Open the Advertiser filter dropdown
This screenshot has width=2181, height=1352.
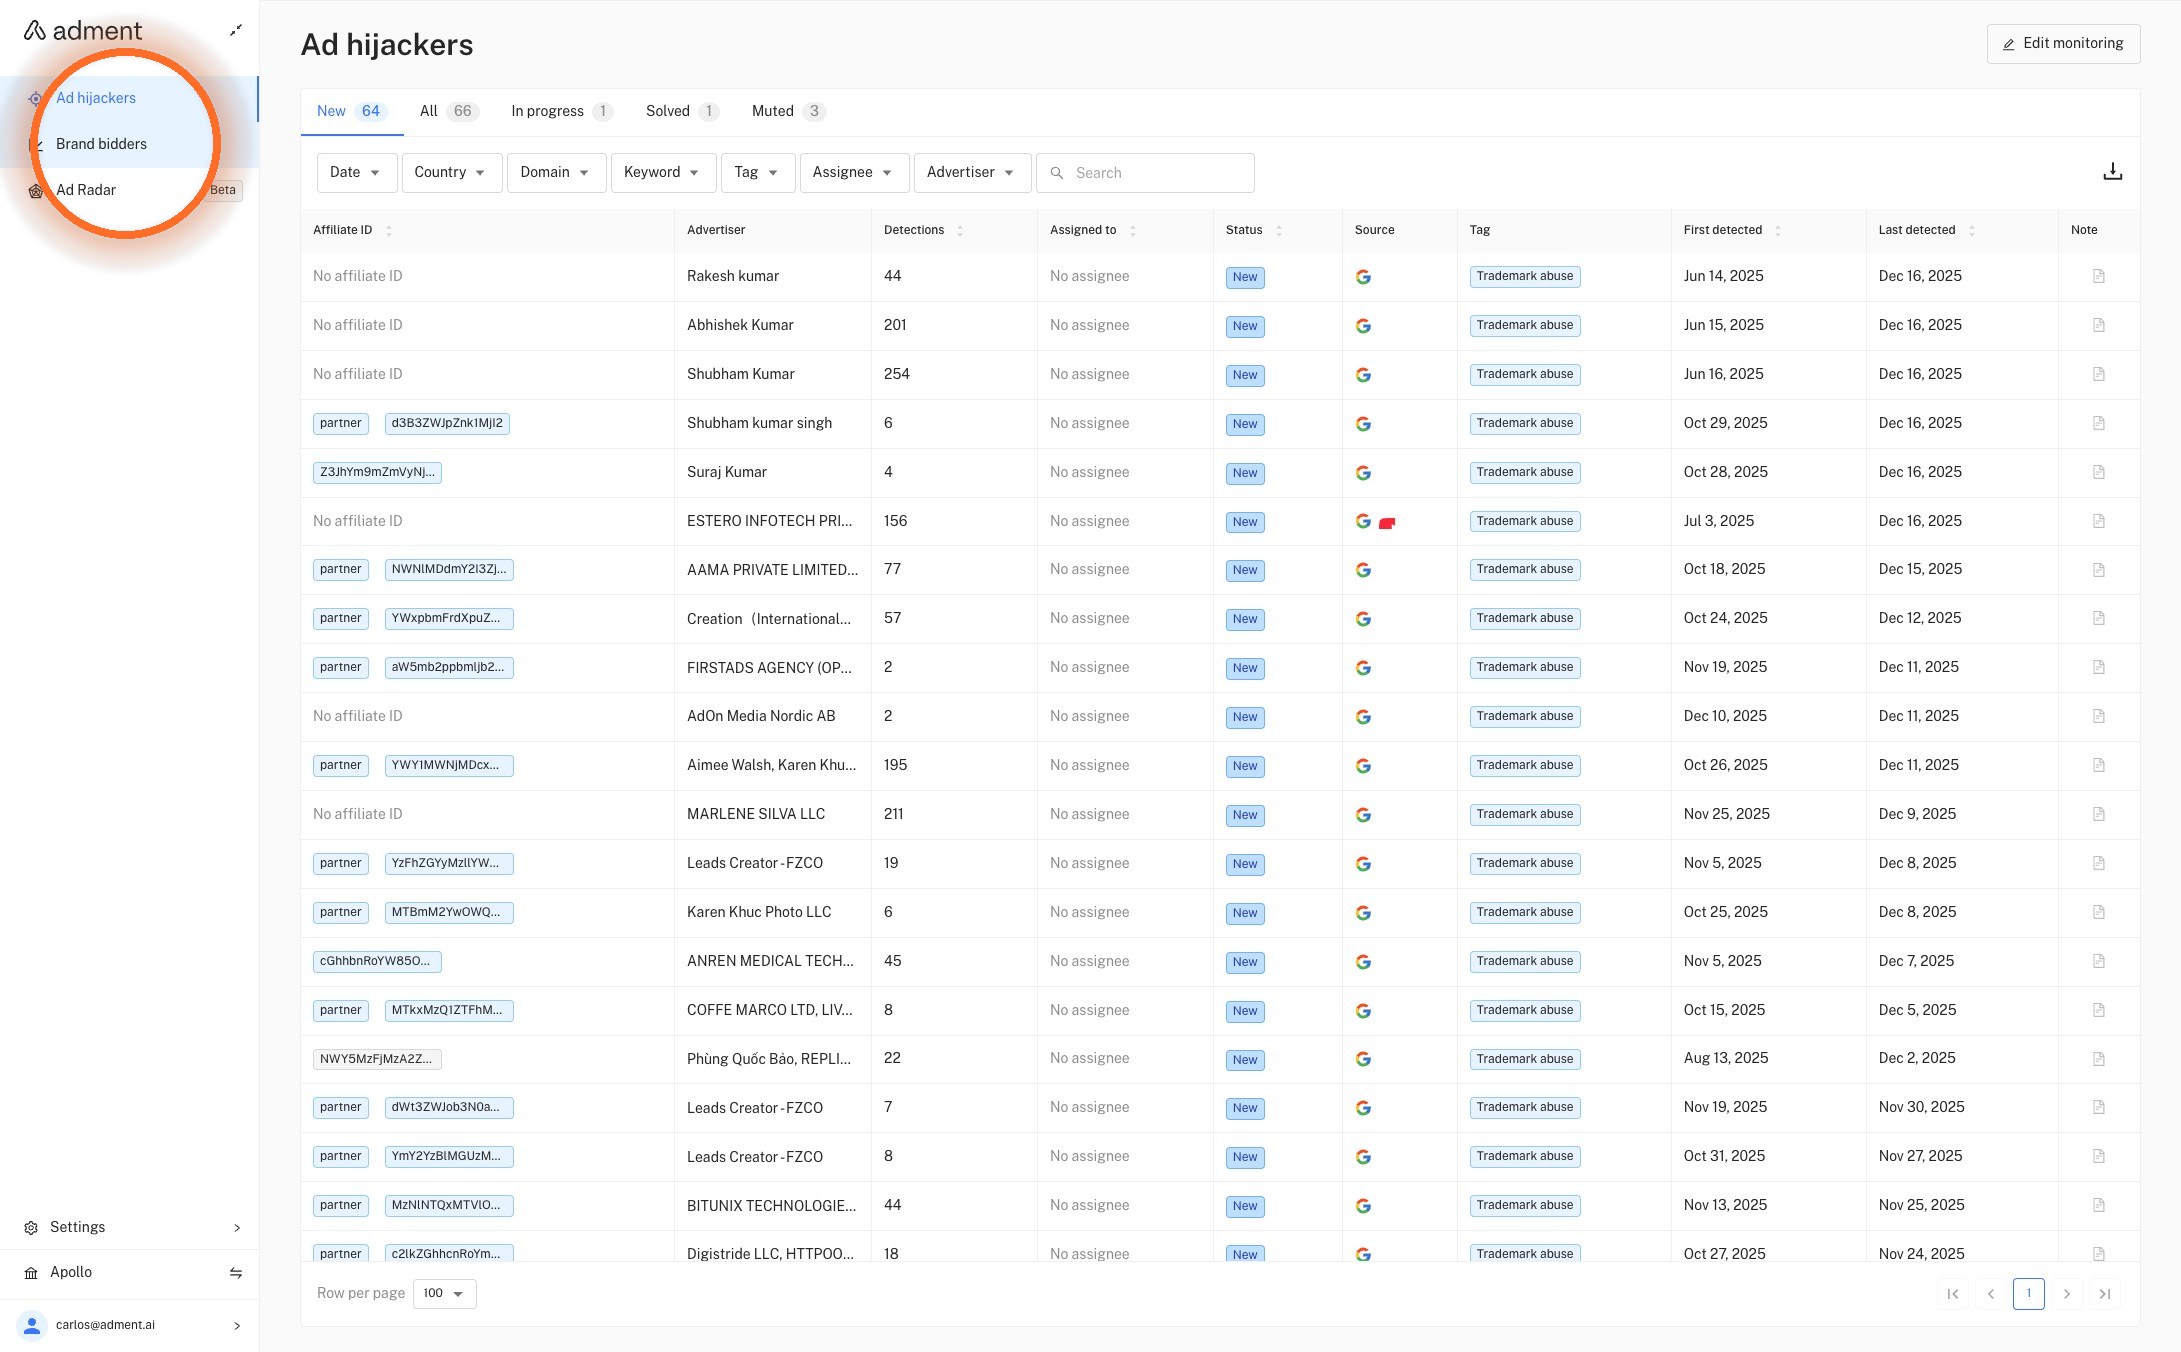coord(972,173)
